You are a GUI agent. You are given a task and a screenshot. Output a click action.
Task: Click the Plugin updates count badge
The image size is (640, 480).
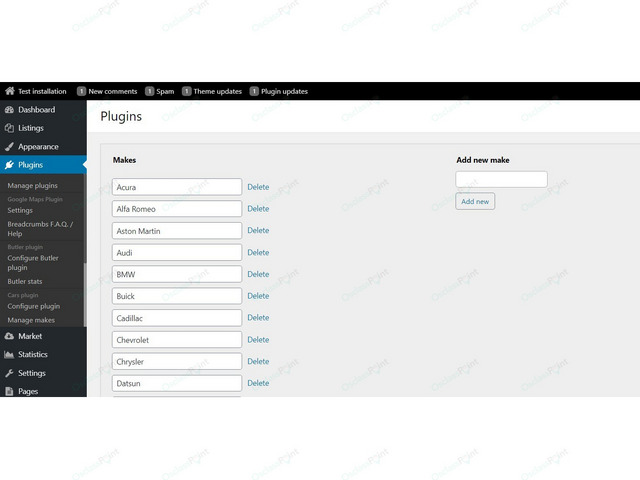[254, 91]
